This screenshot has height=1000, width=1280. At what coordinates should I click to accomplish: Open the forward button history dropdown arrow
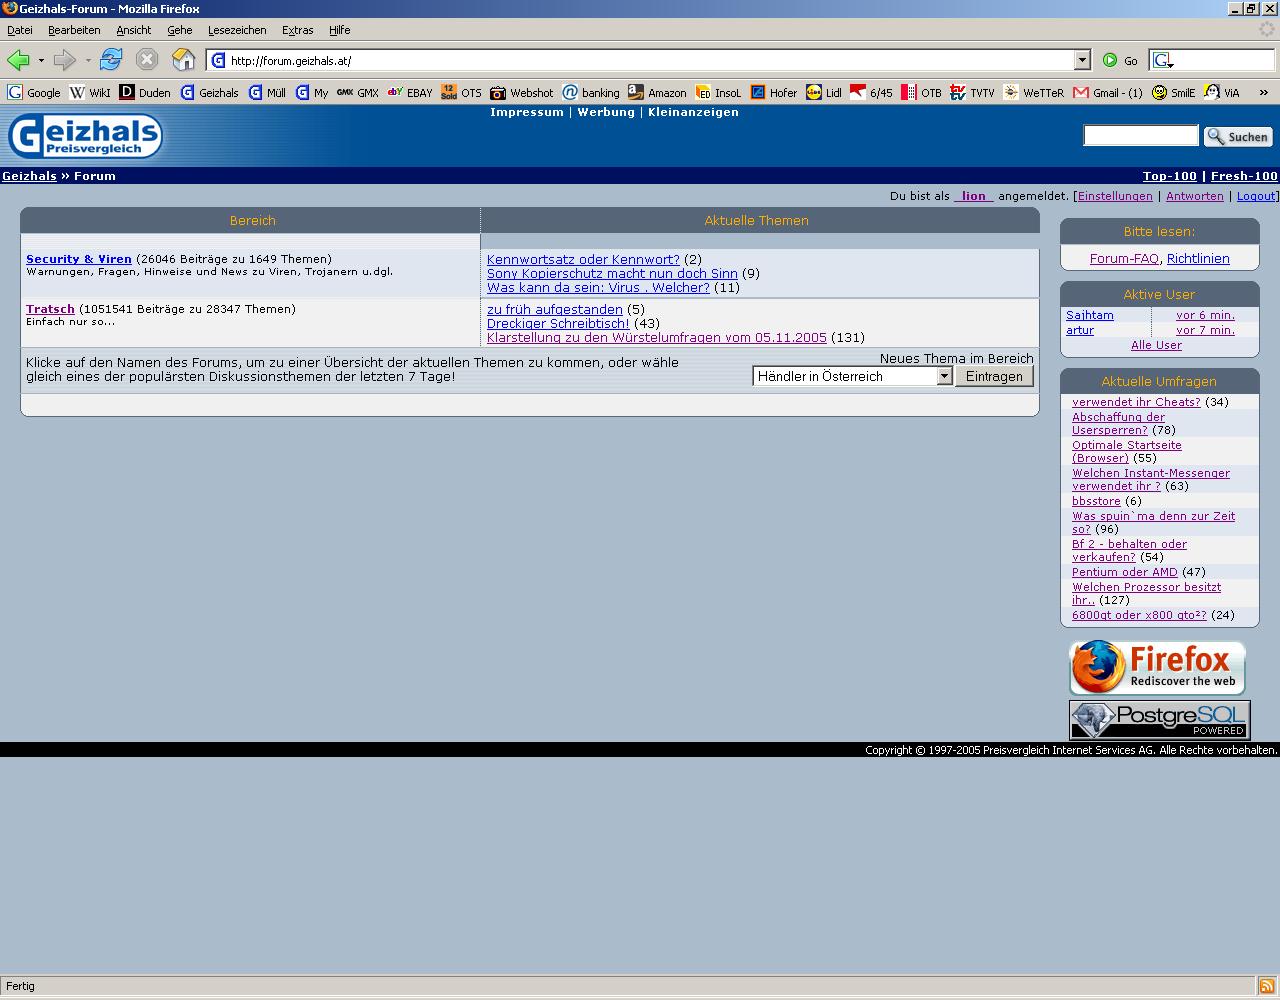tap(88, 61)
